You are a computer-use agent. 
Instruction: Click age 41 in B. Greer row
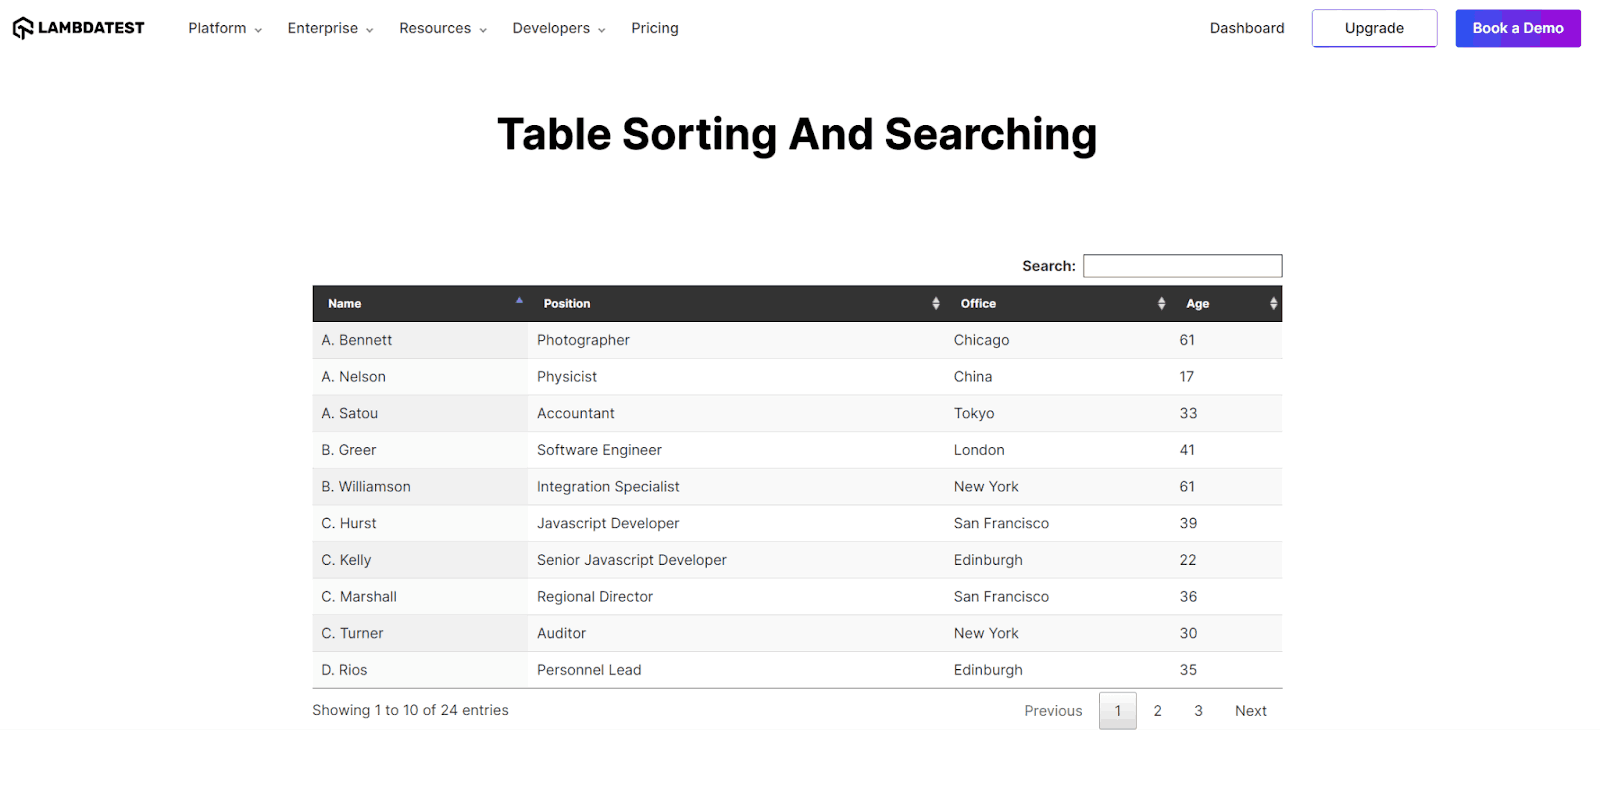[1226, 450]
